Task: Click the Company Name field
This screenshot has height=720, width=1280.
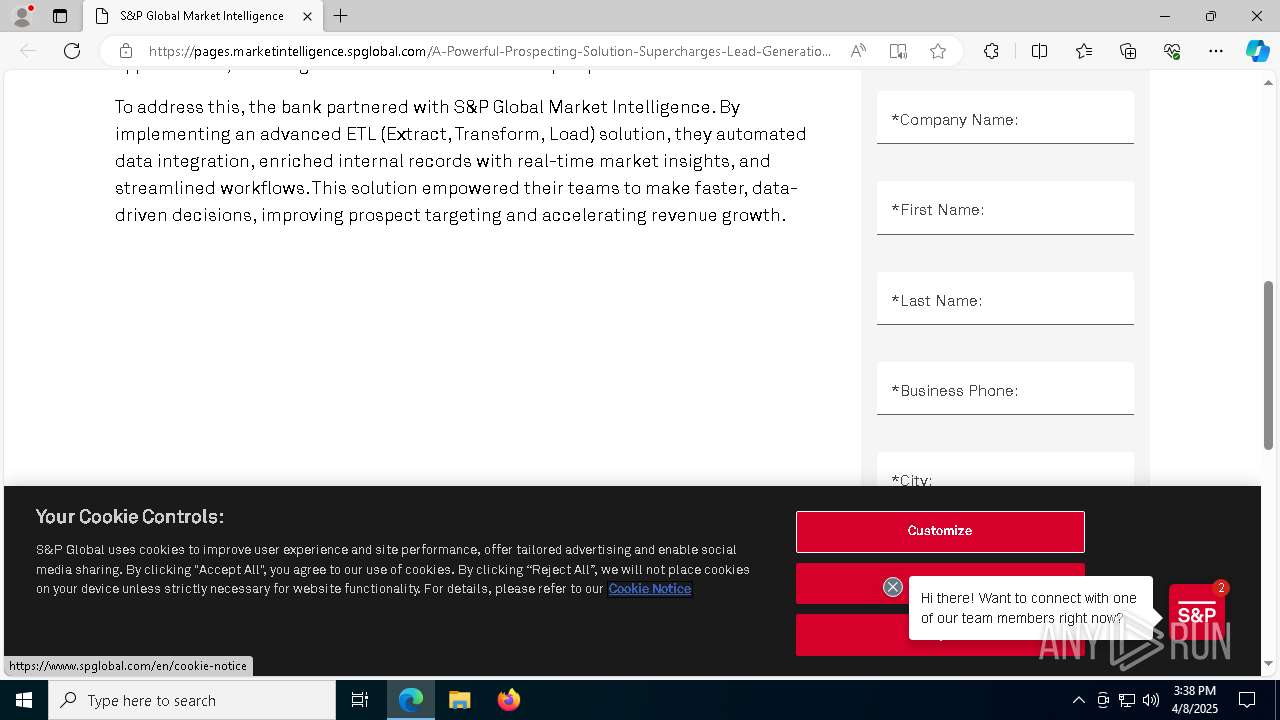Action: click(1005, 118)
